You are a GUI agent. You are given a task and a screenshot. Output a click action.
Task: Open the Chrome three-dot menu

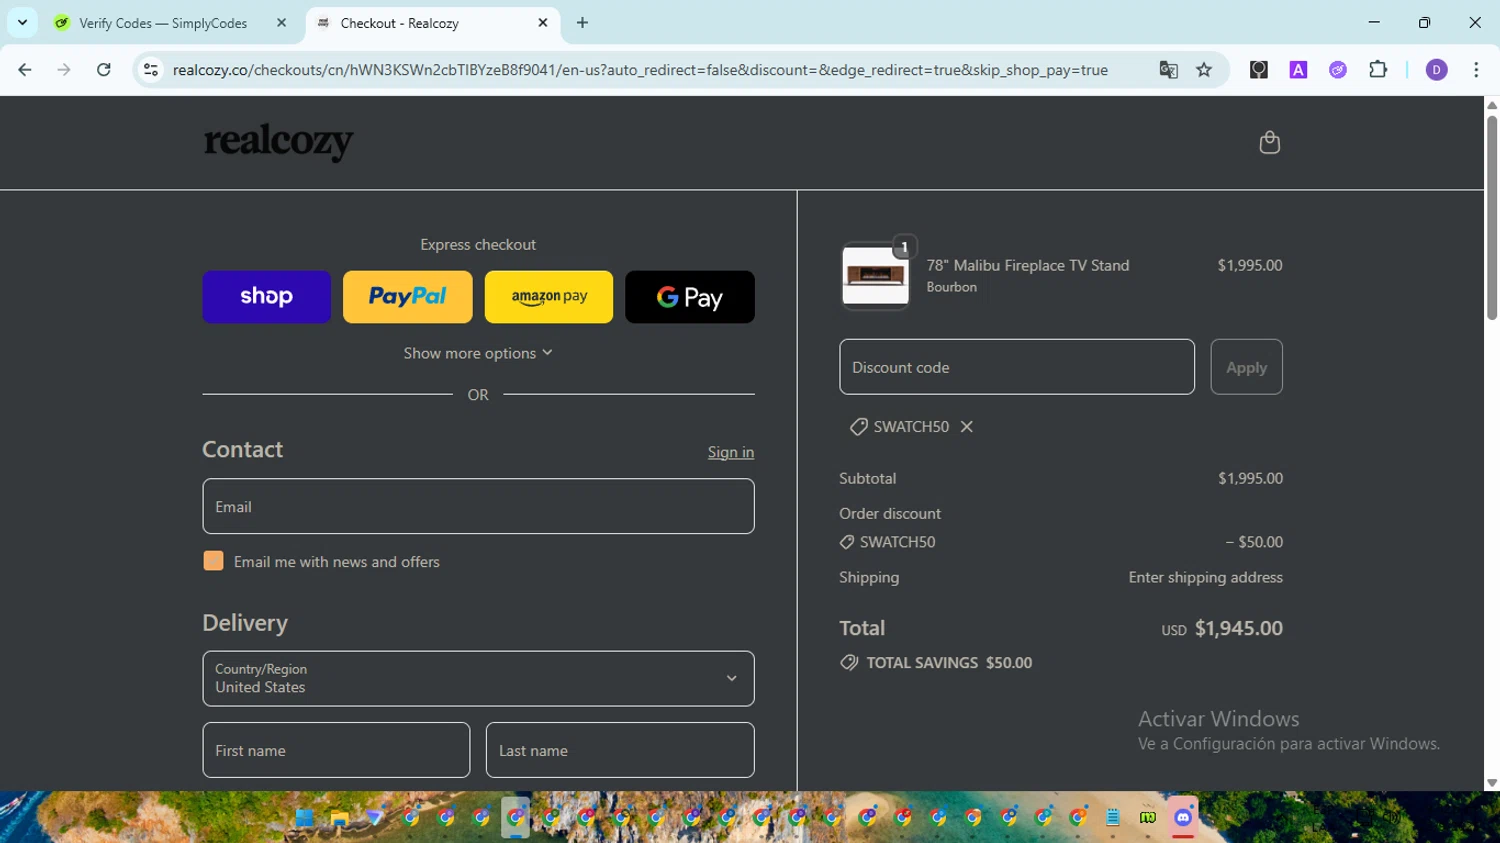1476,70
